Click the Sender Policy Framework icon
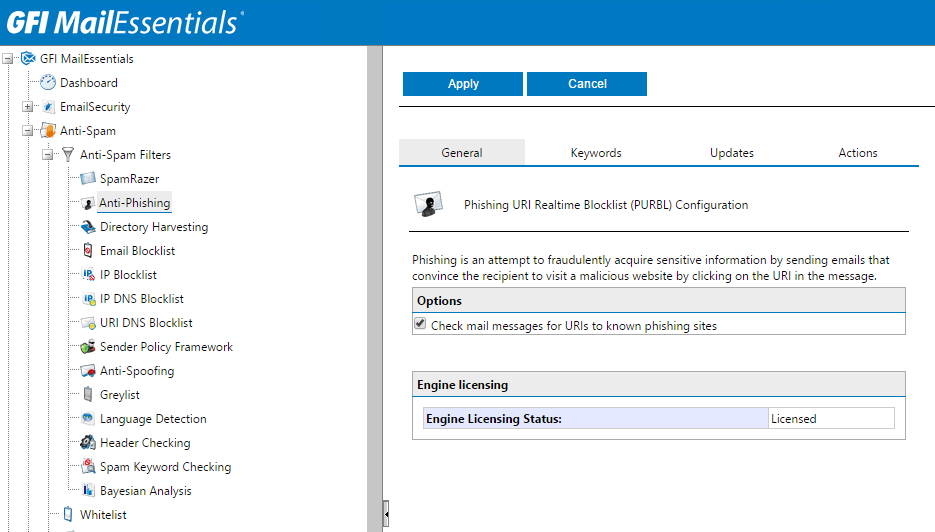 88,347
